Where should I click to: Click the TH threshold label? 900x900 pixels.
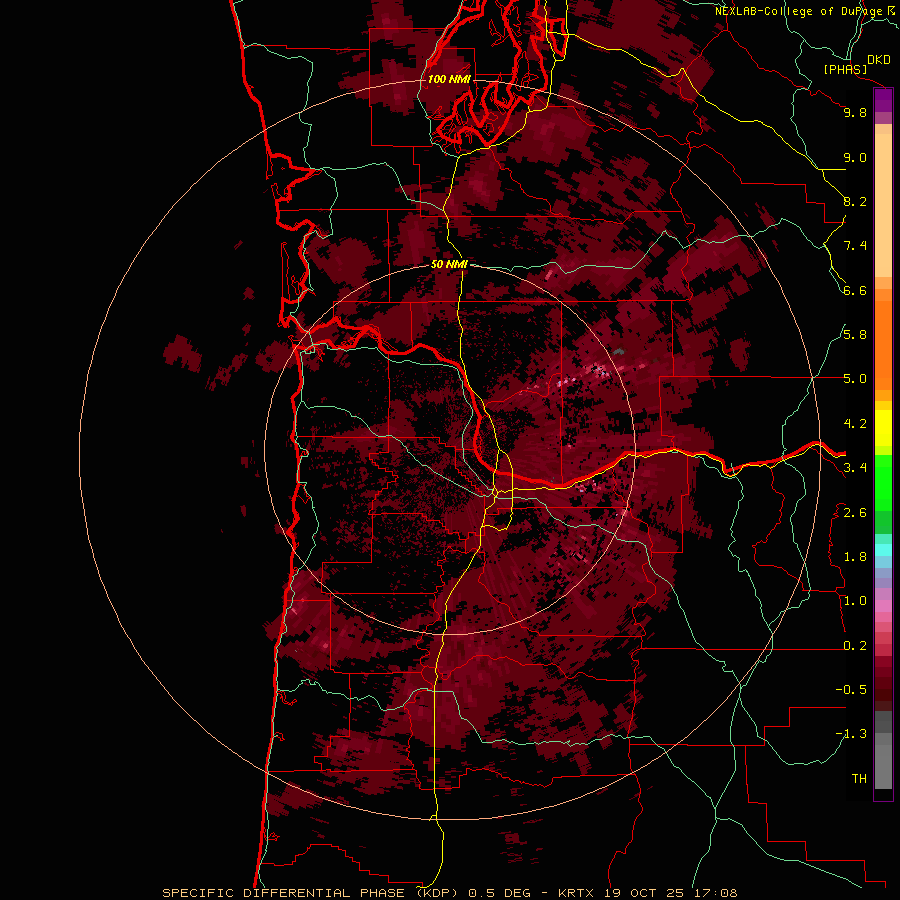pyautogui.click(x=859, y=779)
